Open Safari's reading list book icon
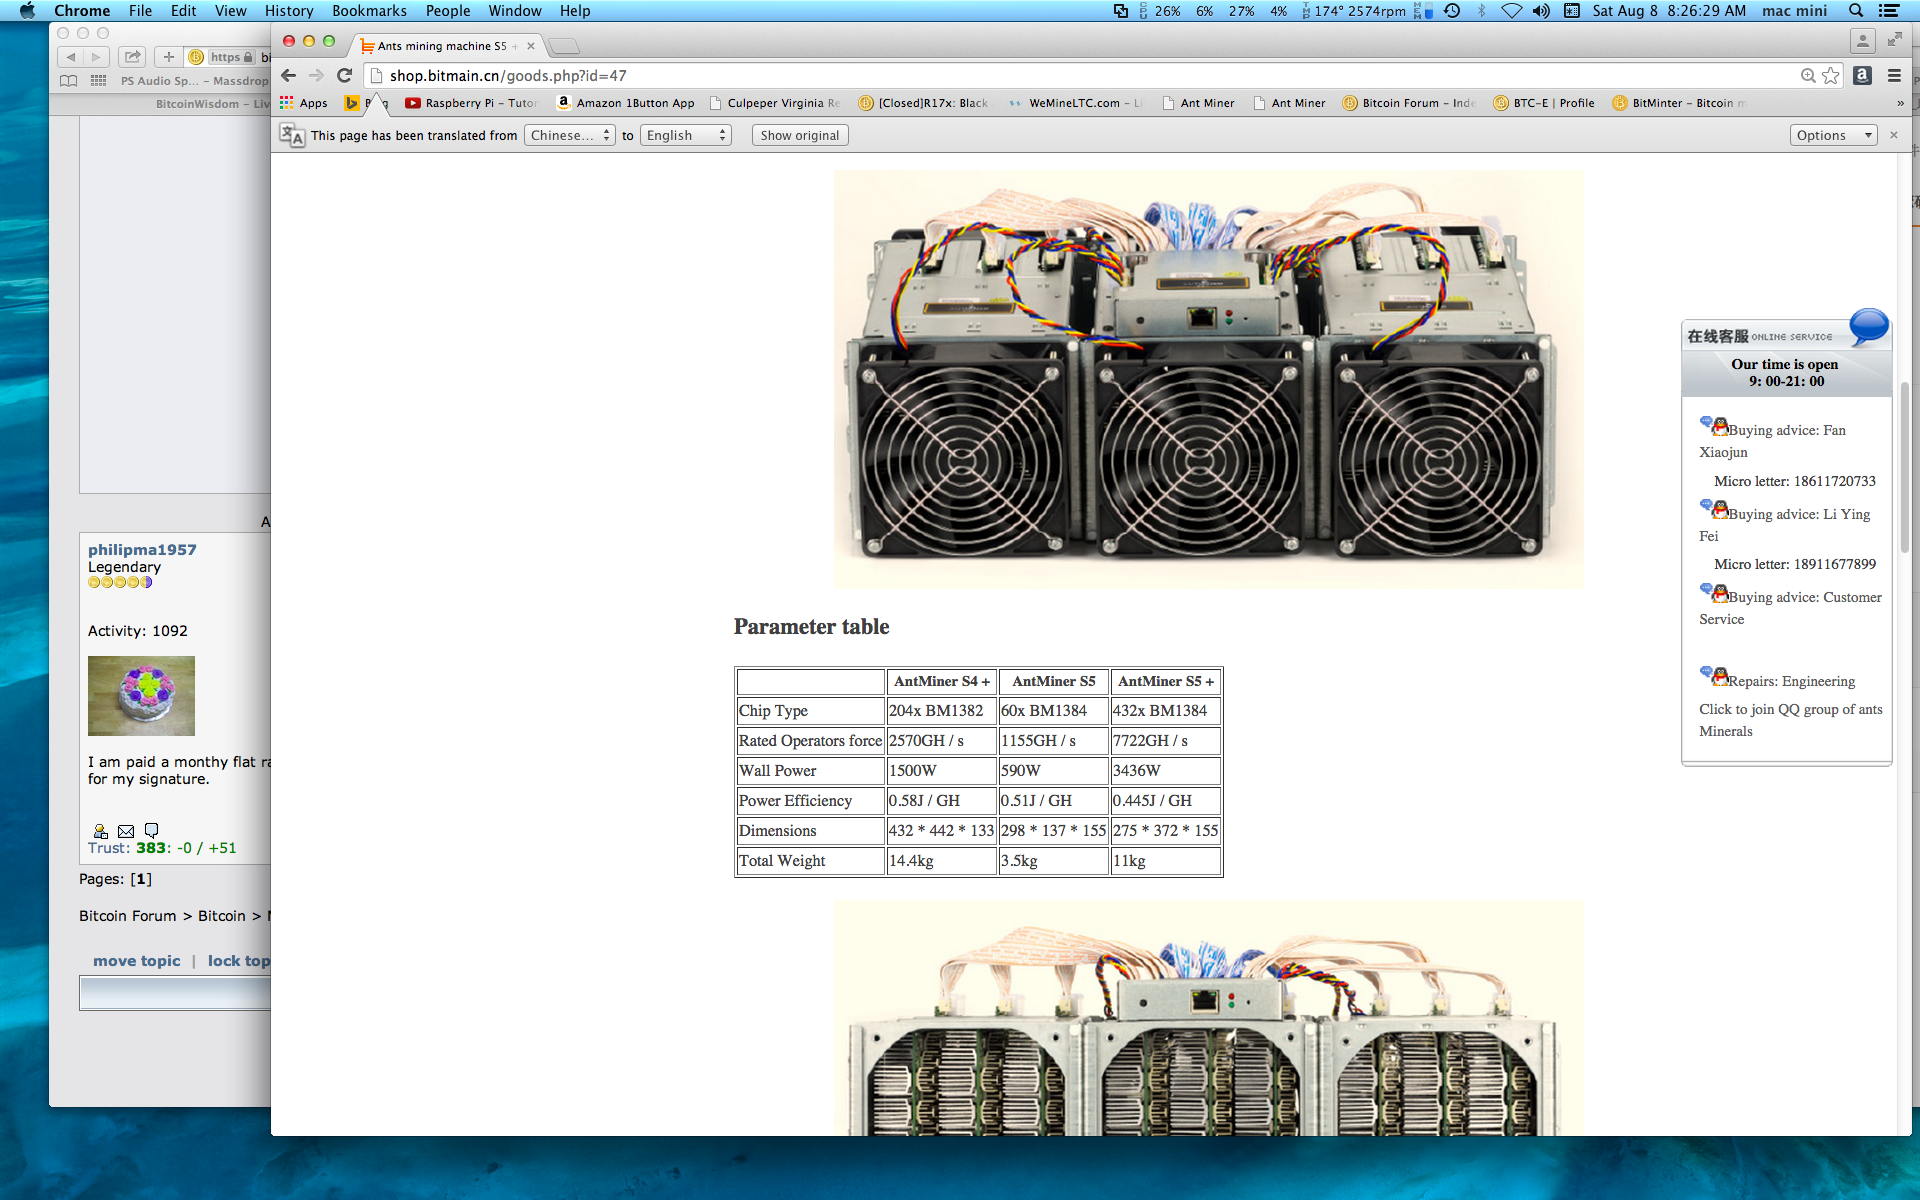Image resolution: width=1920 pixels, height=1200 pixels. [68, 81]
